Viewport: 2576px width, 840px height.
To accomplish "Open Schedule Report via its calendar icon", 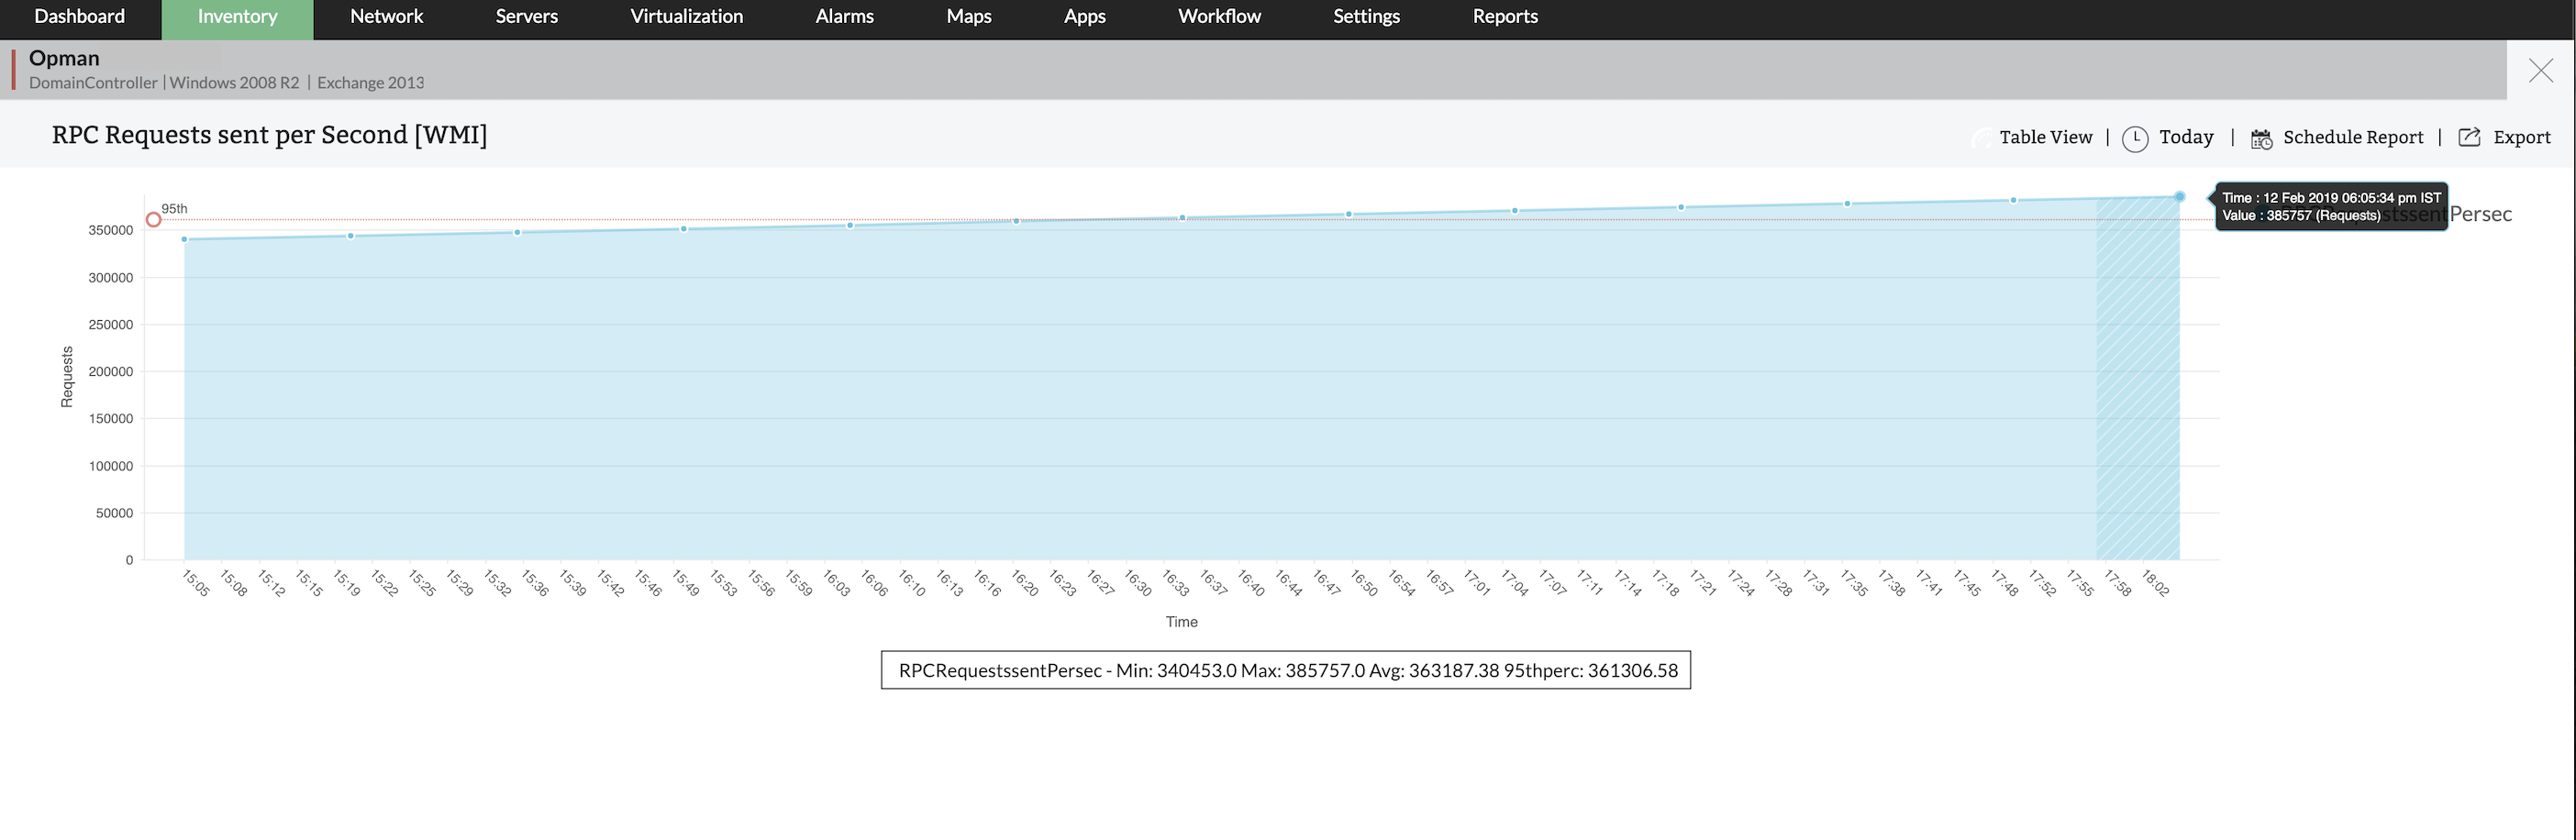I will pos(2262,138).
